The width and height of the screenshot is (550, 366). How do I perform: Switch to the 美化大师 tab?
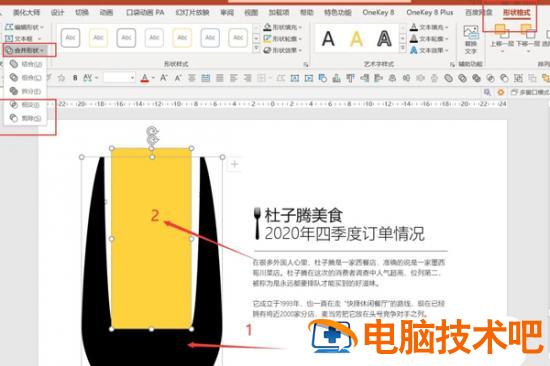click(26, 13)
